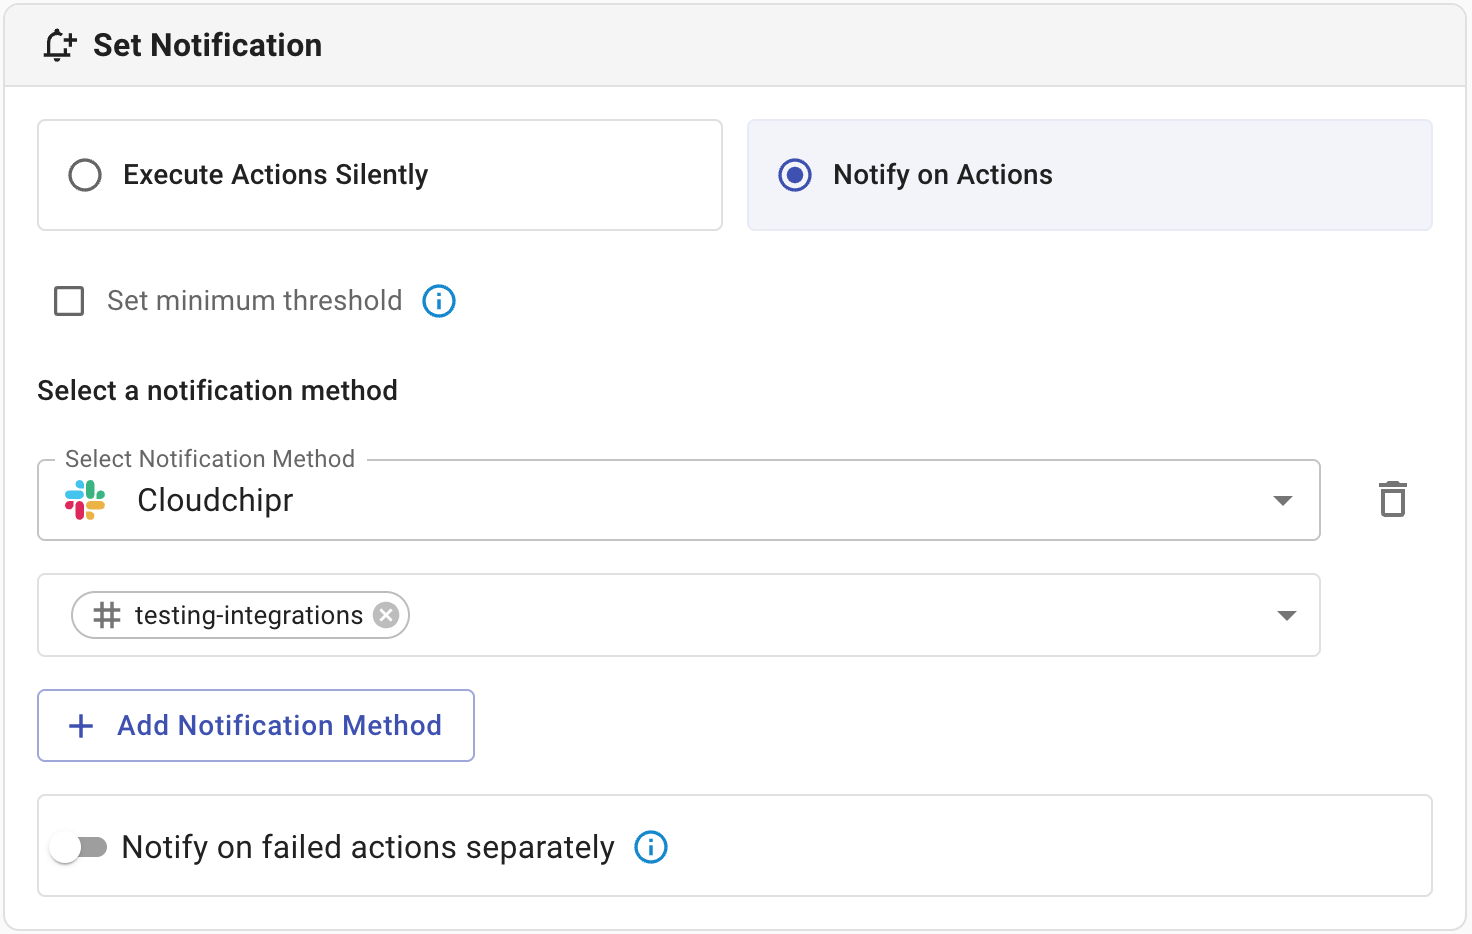This screenshot has width=1472, height=934.
Task: Click the Slack logo in method field
Action: tap(85, 500)
